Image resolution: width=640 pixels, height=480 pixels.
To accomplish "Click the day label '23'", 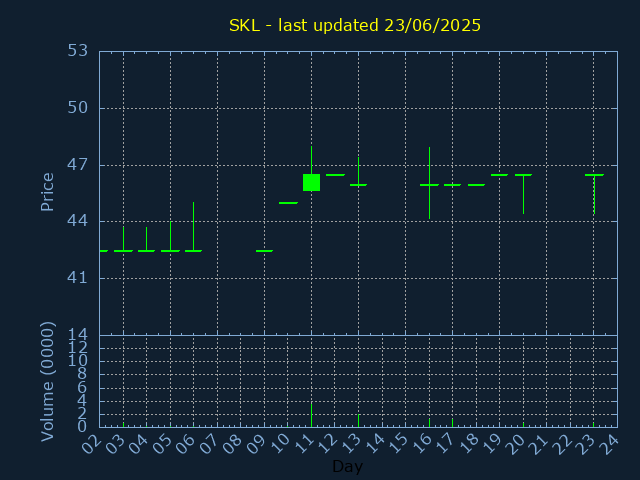I will point(587,444).
